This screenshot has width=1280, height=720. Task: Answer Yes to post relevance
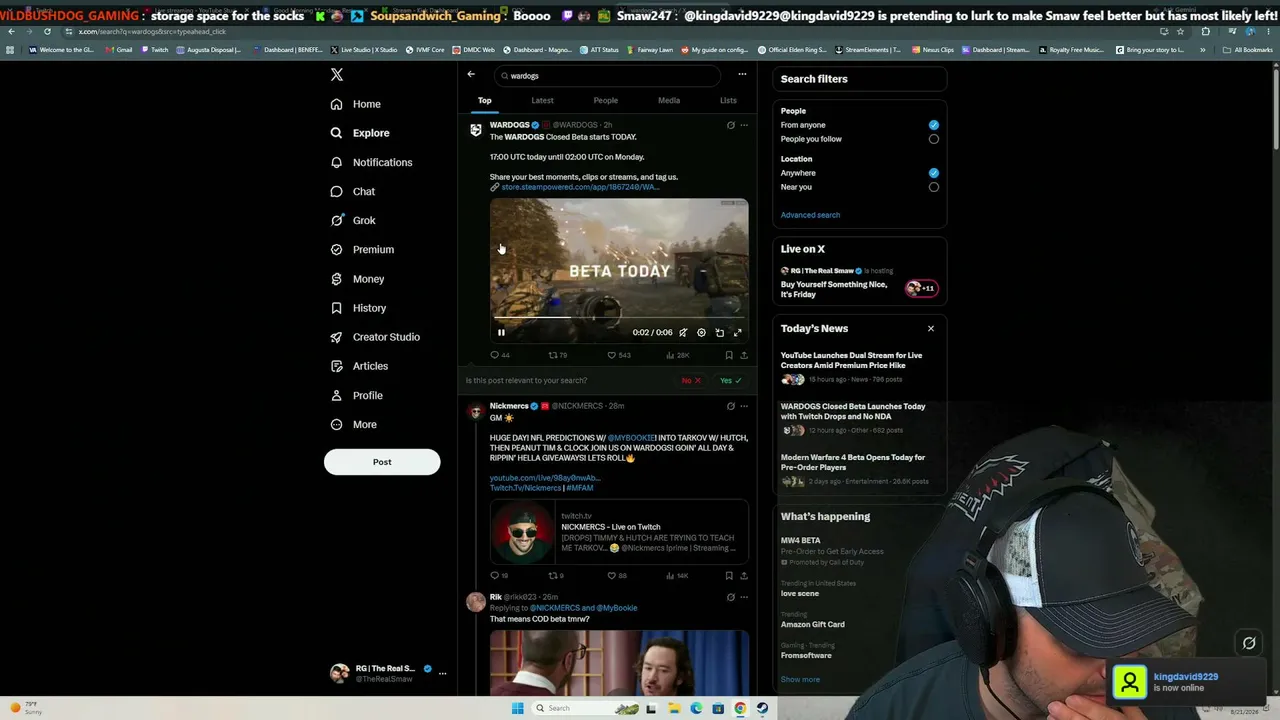pyautogui.click(x=731, y=381)
